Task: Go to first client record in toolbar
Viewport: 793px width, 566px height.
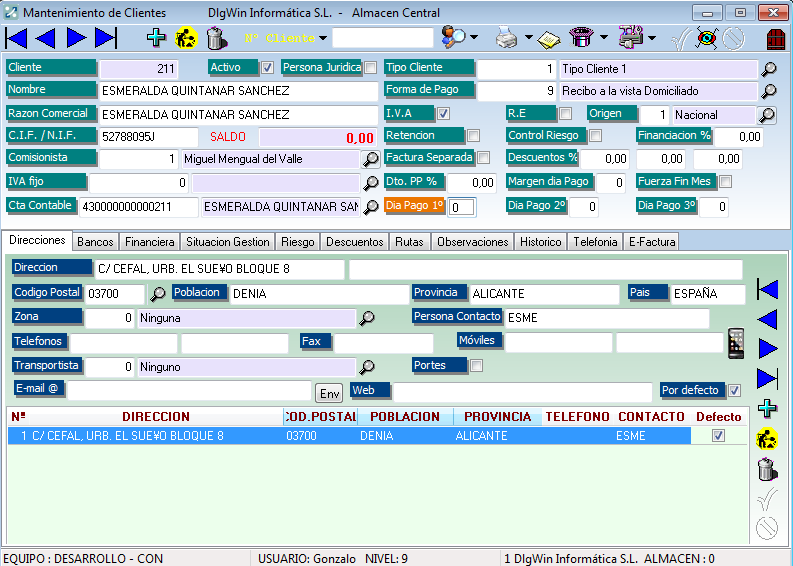Action: point(16,38)
